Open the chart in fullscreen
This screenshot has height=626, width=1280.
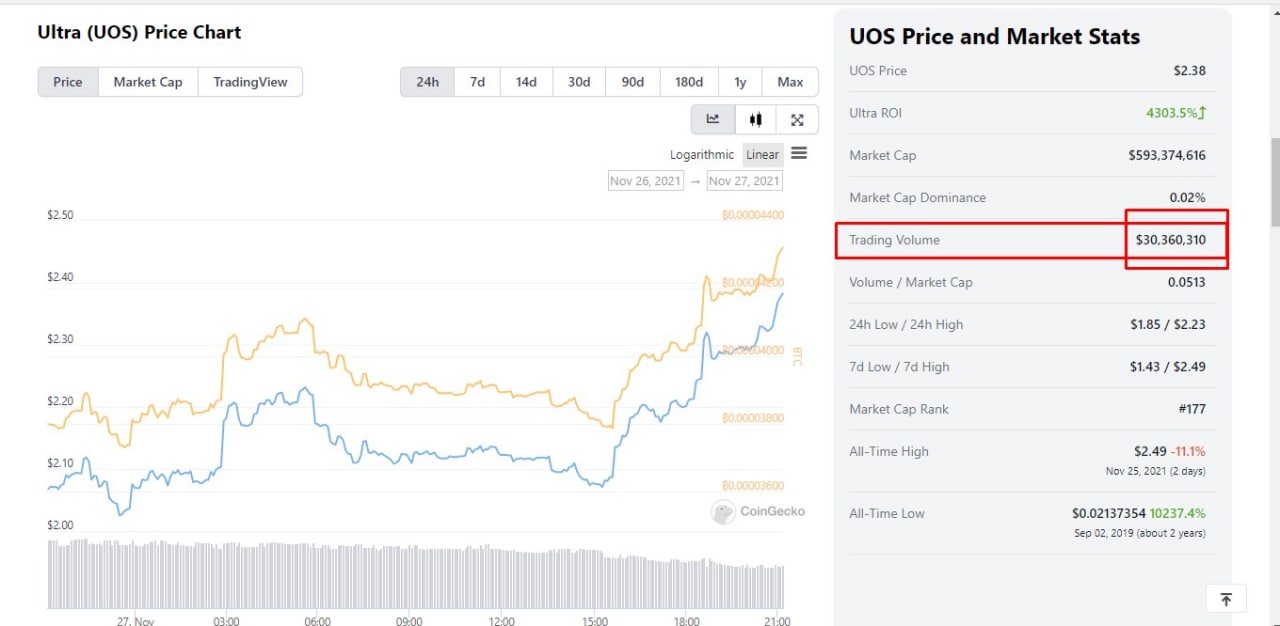[x=797, y=119]
